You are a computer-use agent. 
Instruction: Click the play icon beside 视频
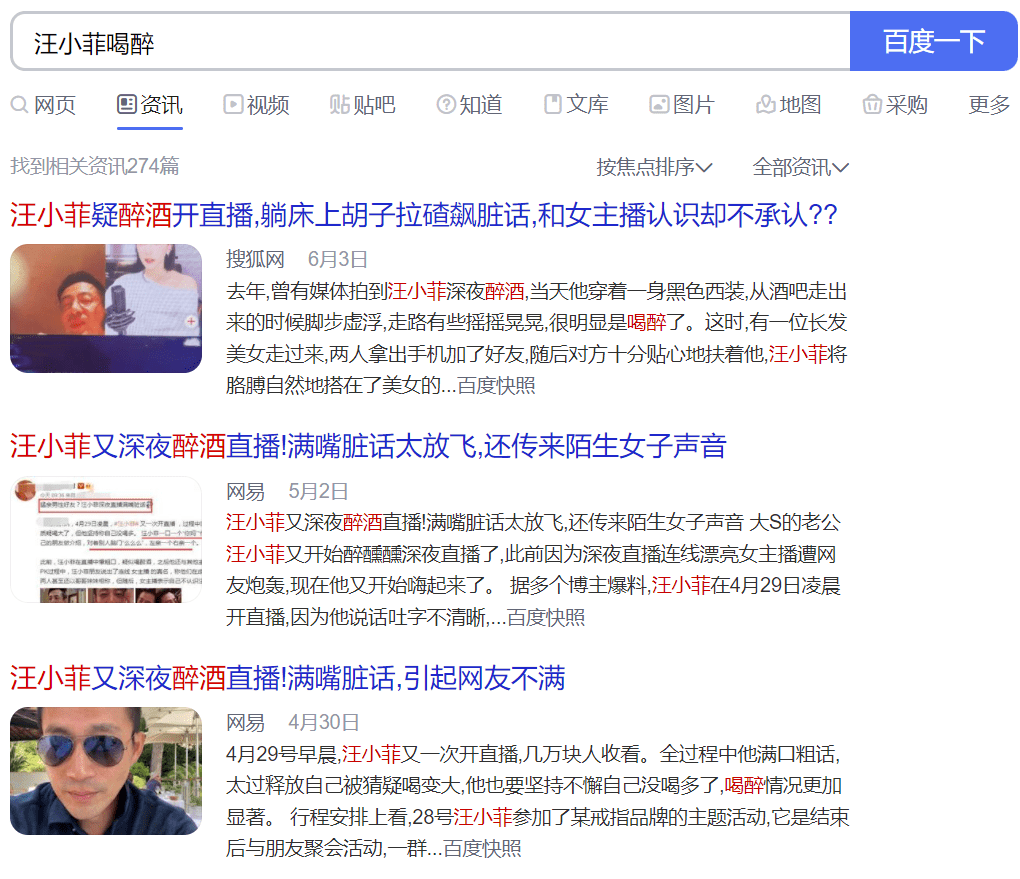click(233, 104)
